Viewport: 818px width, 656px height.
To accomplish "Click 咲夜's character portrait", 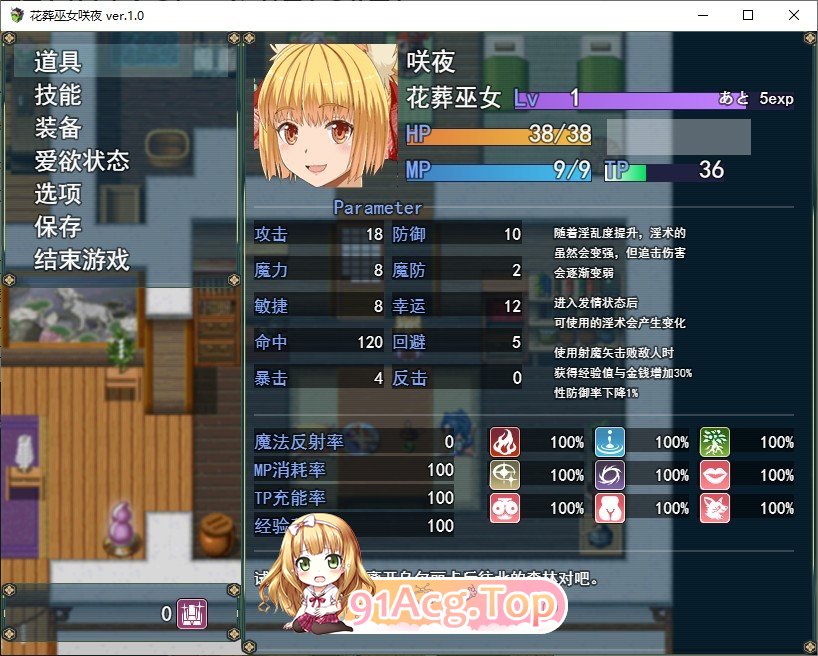I will coord(322,116).
